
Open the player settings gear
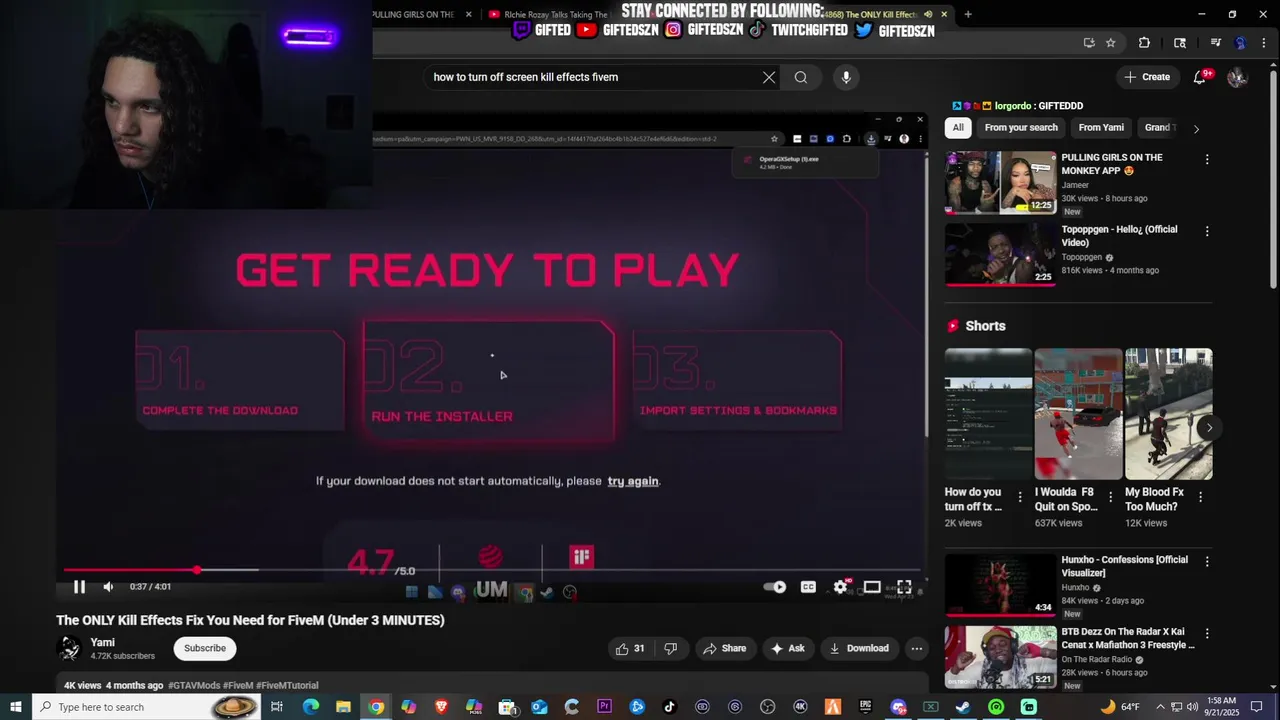(840, 587)
